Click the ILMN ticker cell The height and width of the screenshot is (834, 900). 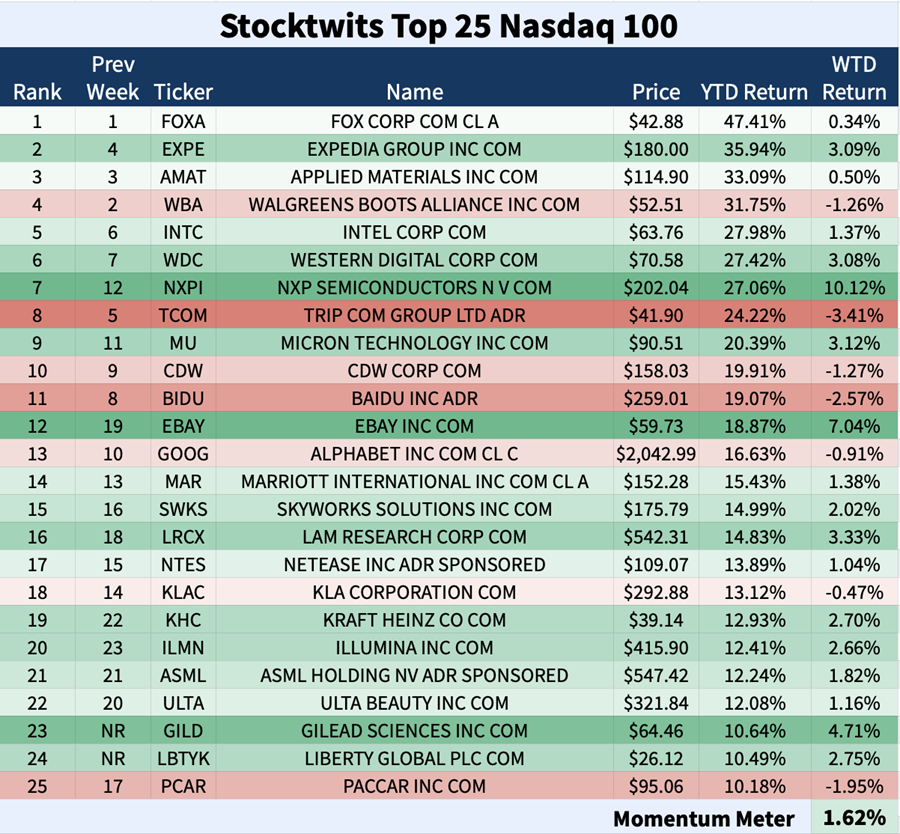183,648
